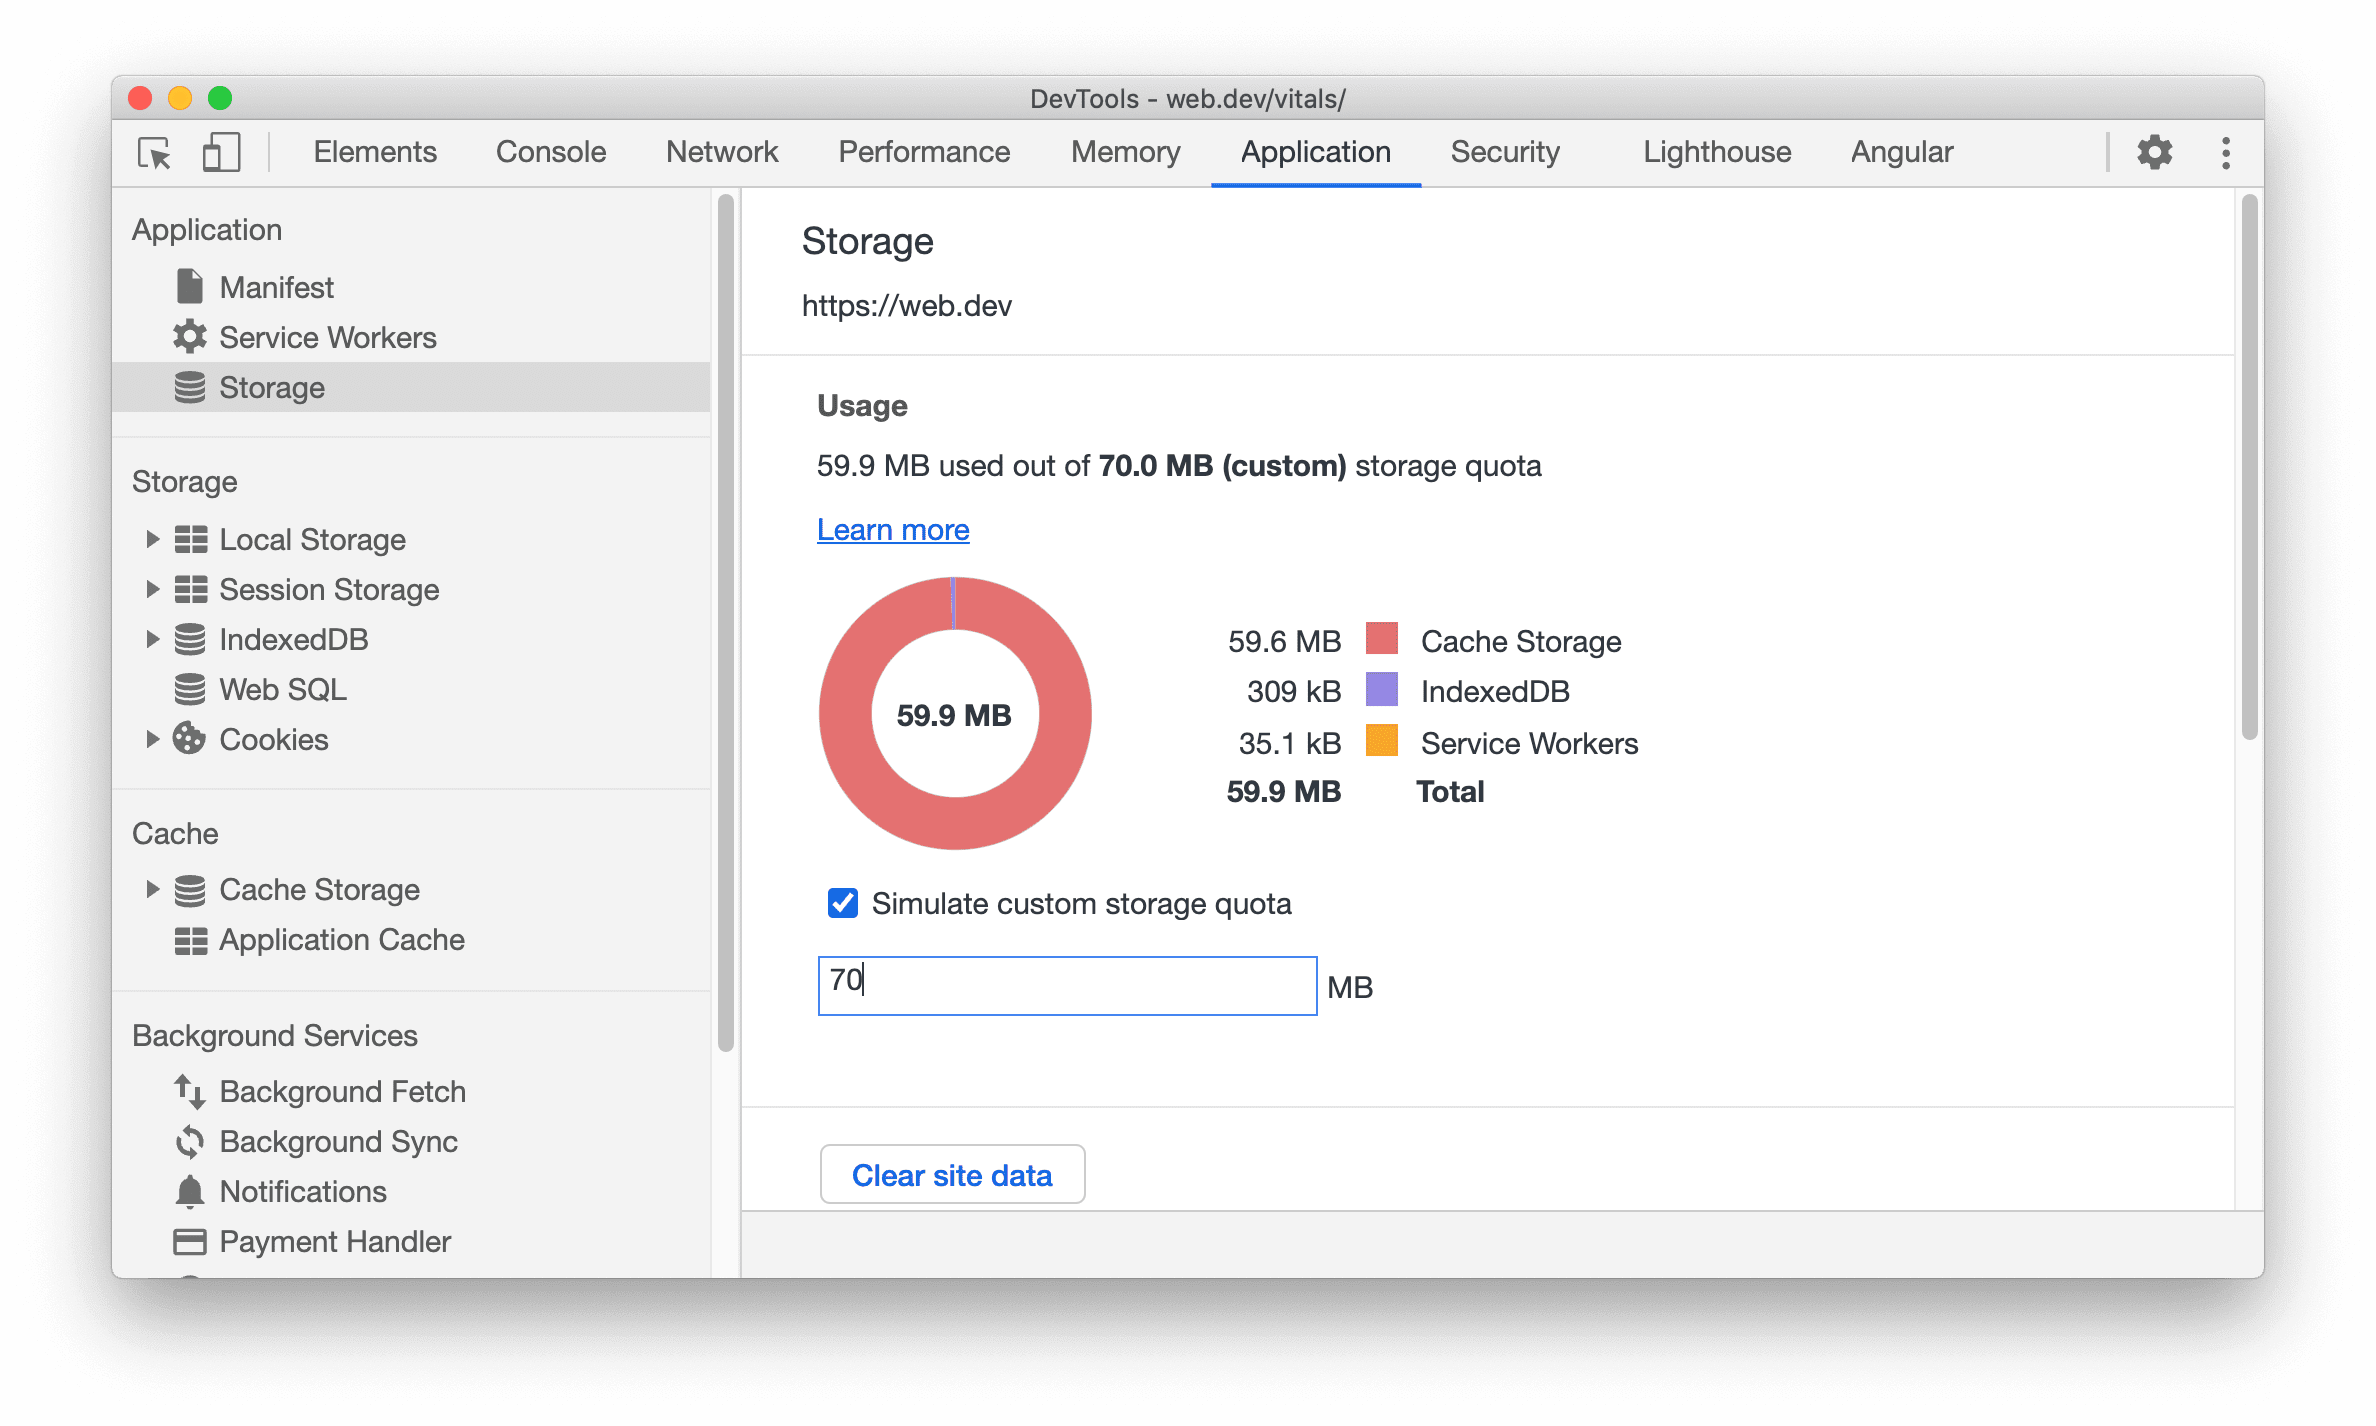Click the Clear site data button
This screenshot has height=1426, width=2376.
click(x=954, y=1173)
